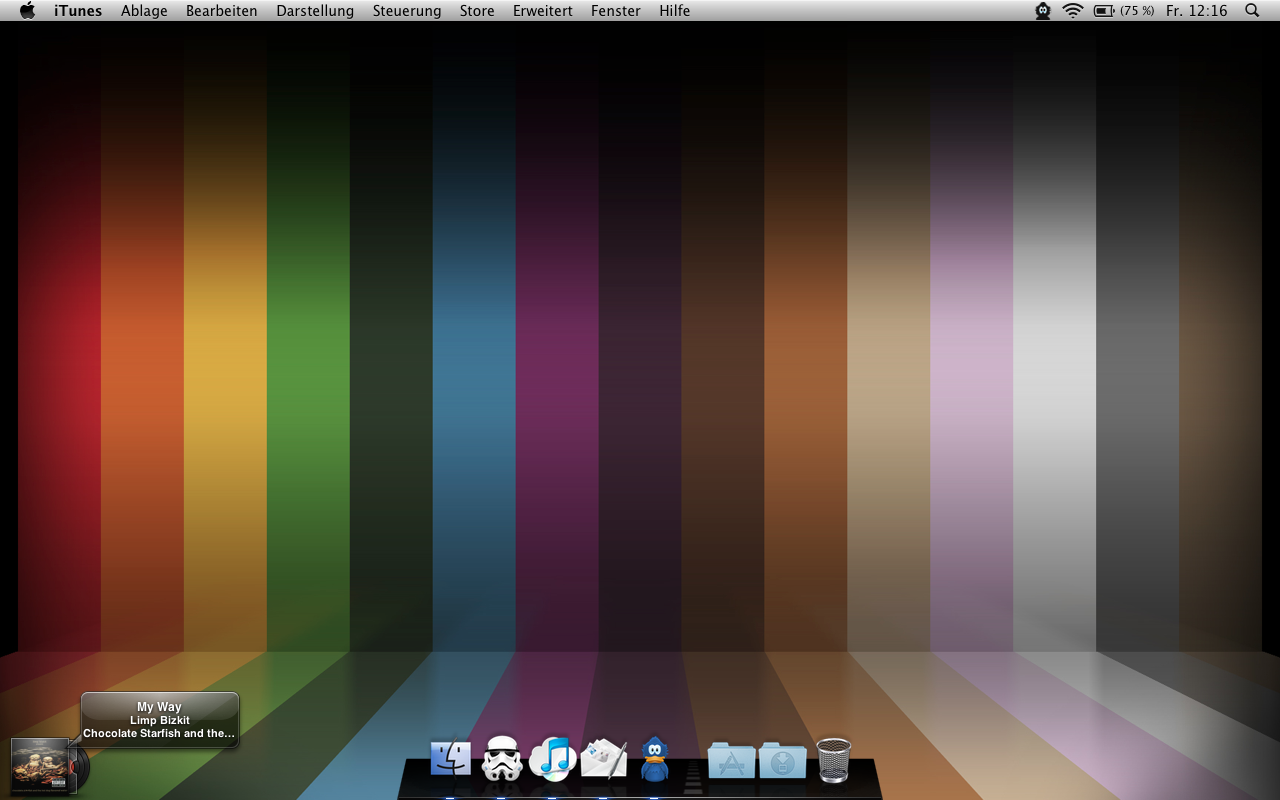Open the Steuerung menu
This screenshot has width=1280, height=800.
pos(407,11)
